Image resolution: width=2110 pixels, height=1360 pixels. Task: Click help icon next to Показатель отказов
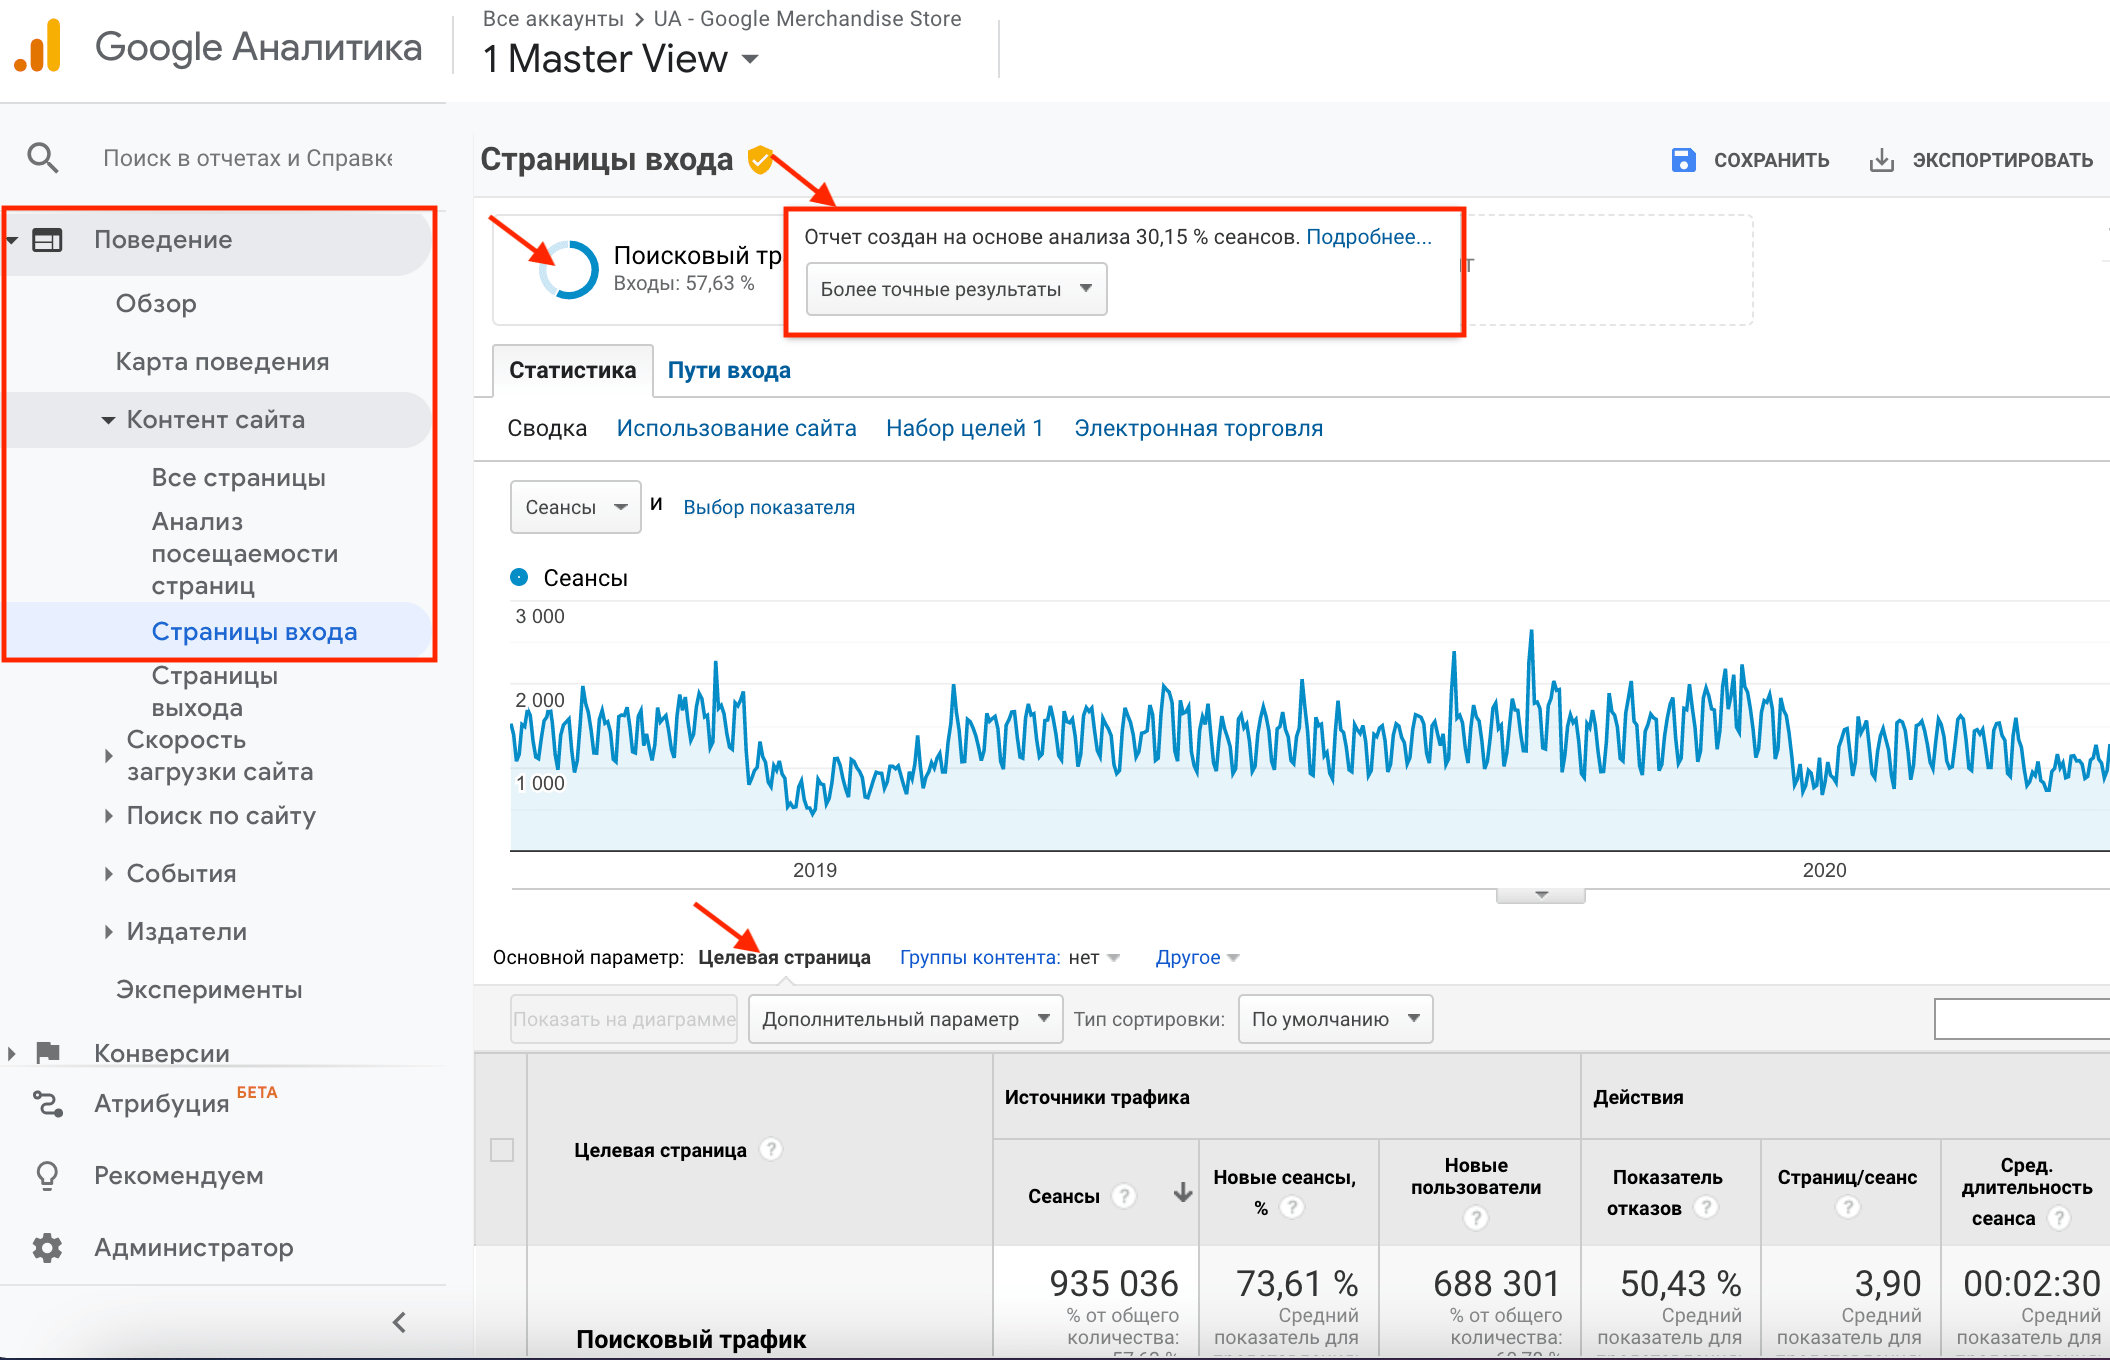click(1706, 1208)
